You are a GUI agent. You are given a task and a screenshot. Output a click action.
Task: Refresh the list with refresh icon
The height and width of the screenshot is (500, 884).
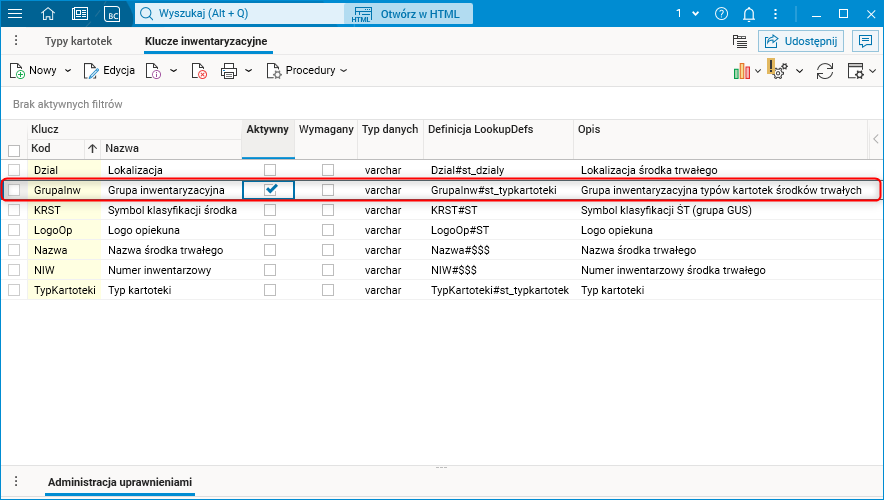[x=825, y=71]
